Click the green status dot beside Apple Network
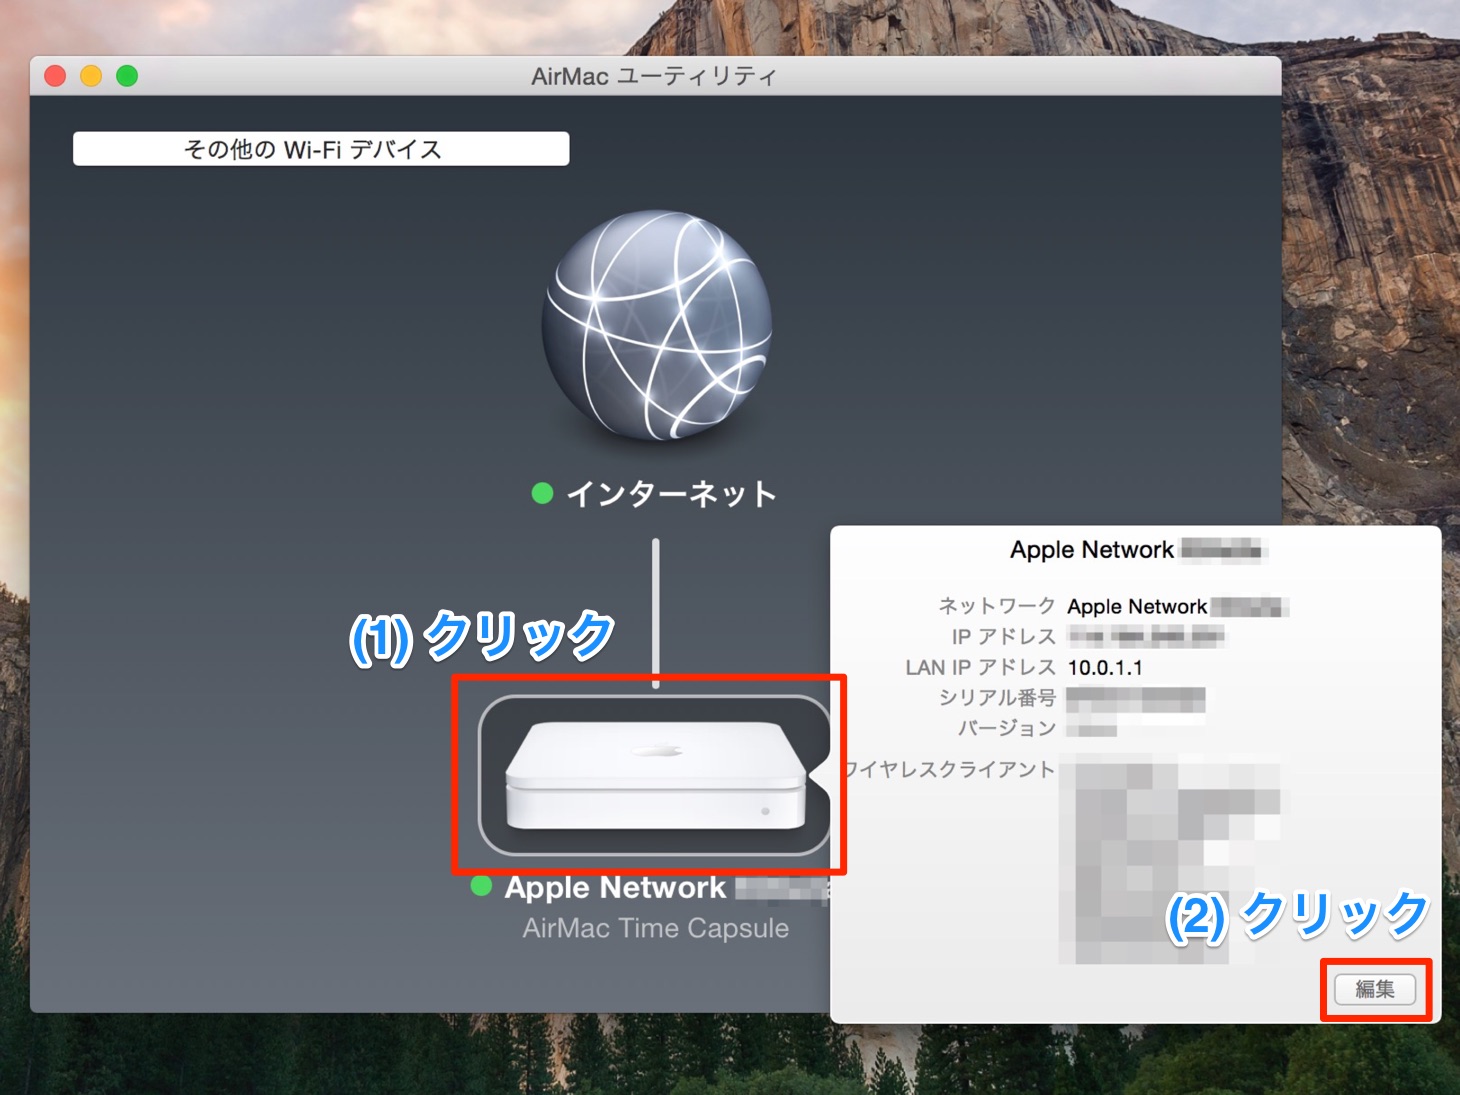The image size is (1460, 1095). [x=481, y=886]
